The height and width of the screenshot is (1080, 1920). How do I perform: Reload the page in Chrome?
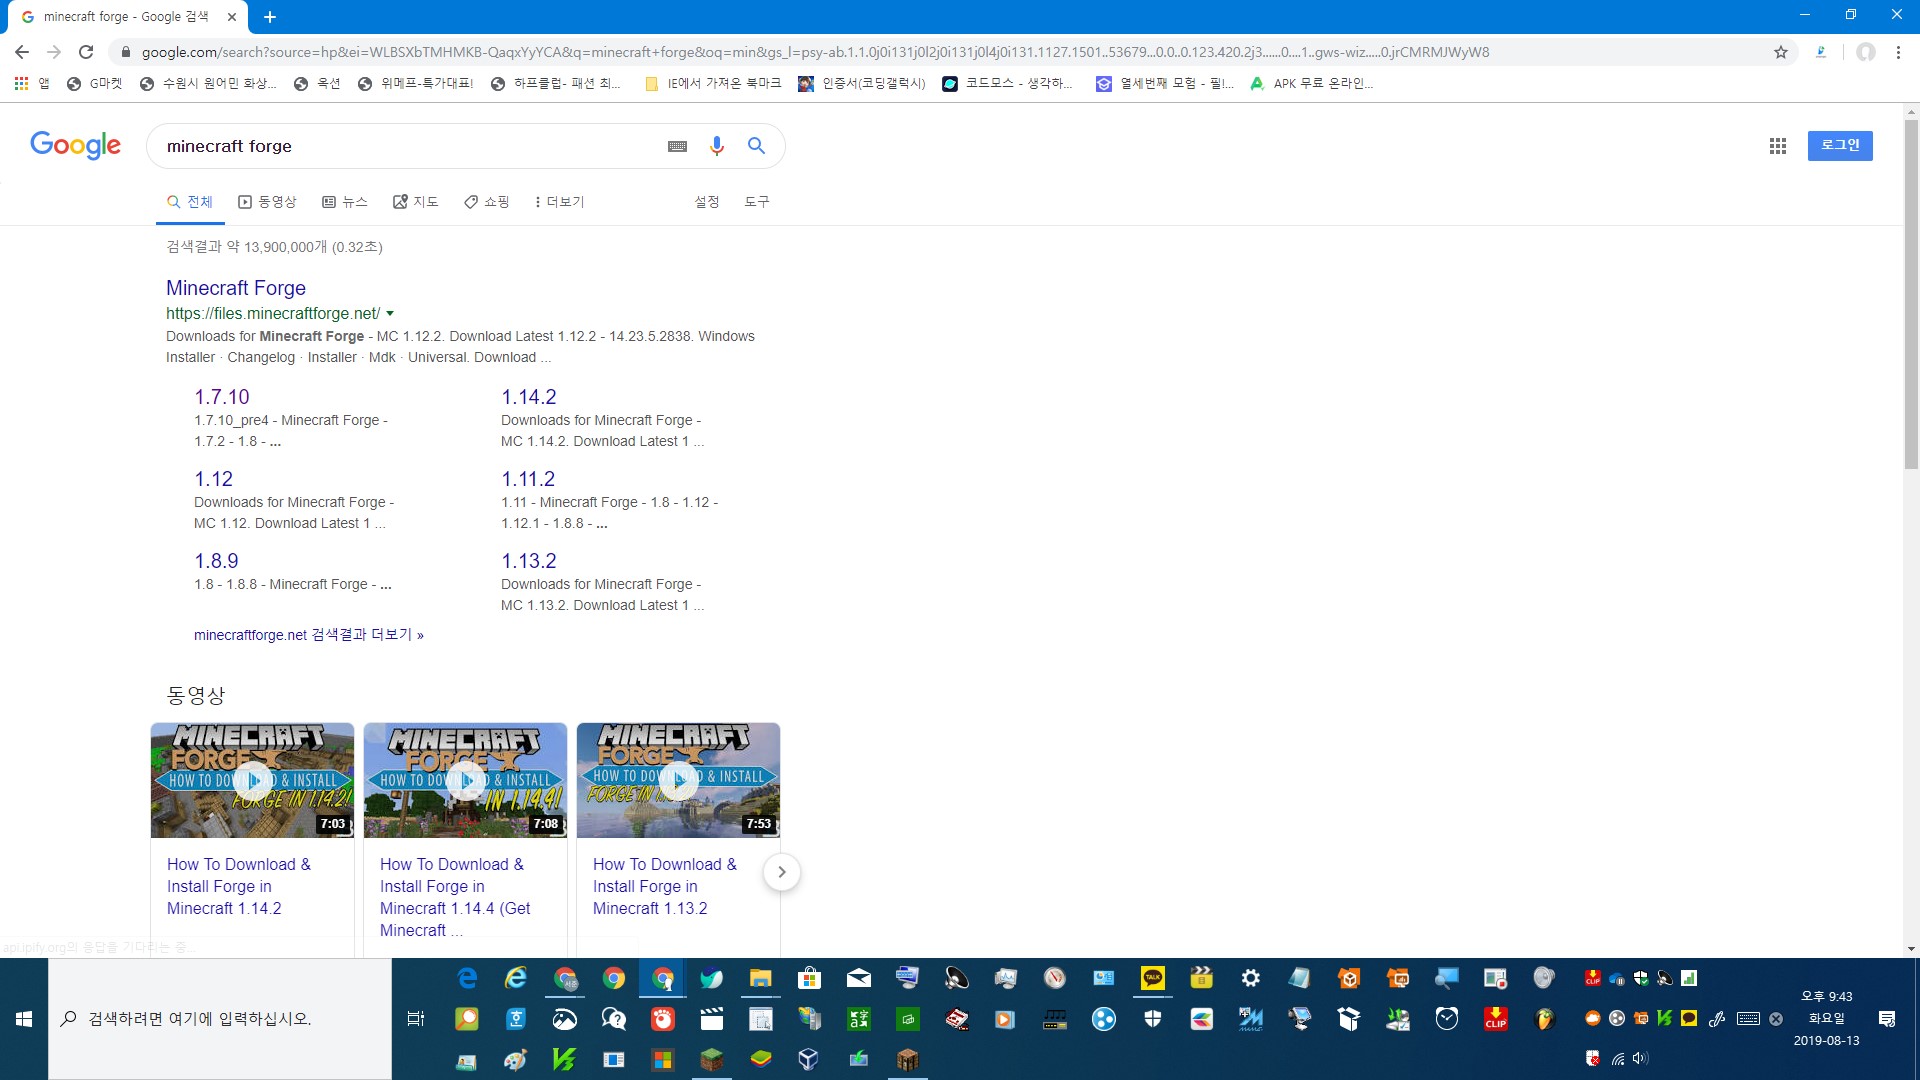tap(86, 52)
